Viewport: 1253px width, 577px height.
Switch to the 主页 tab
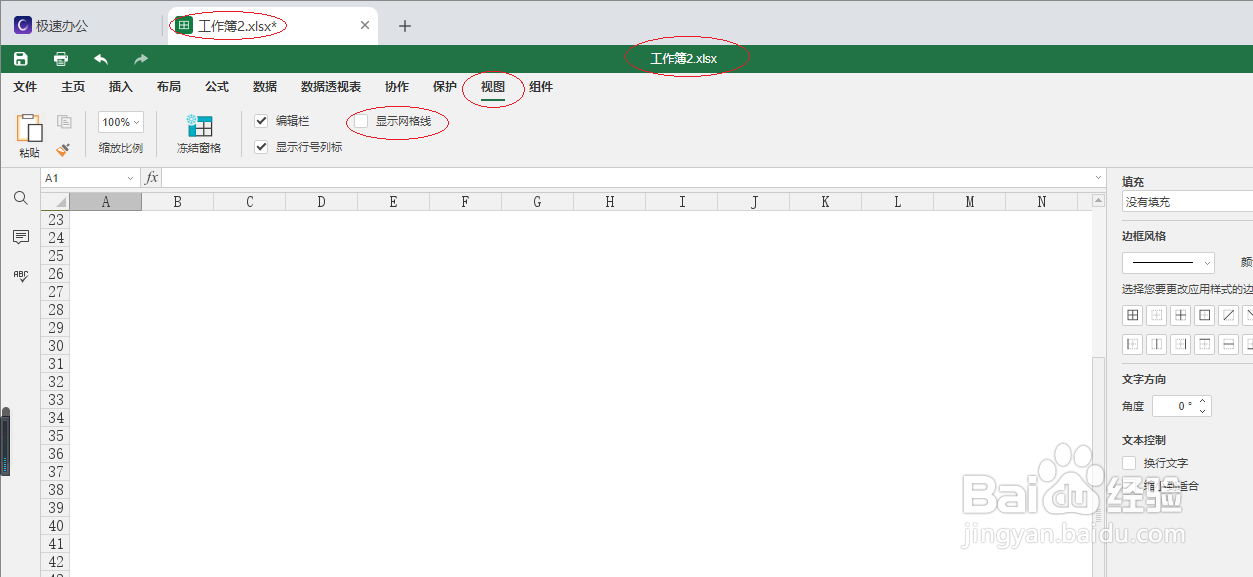pyautogui.click(x=73, y=87)
